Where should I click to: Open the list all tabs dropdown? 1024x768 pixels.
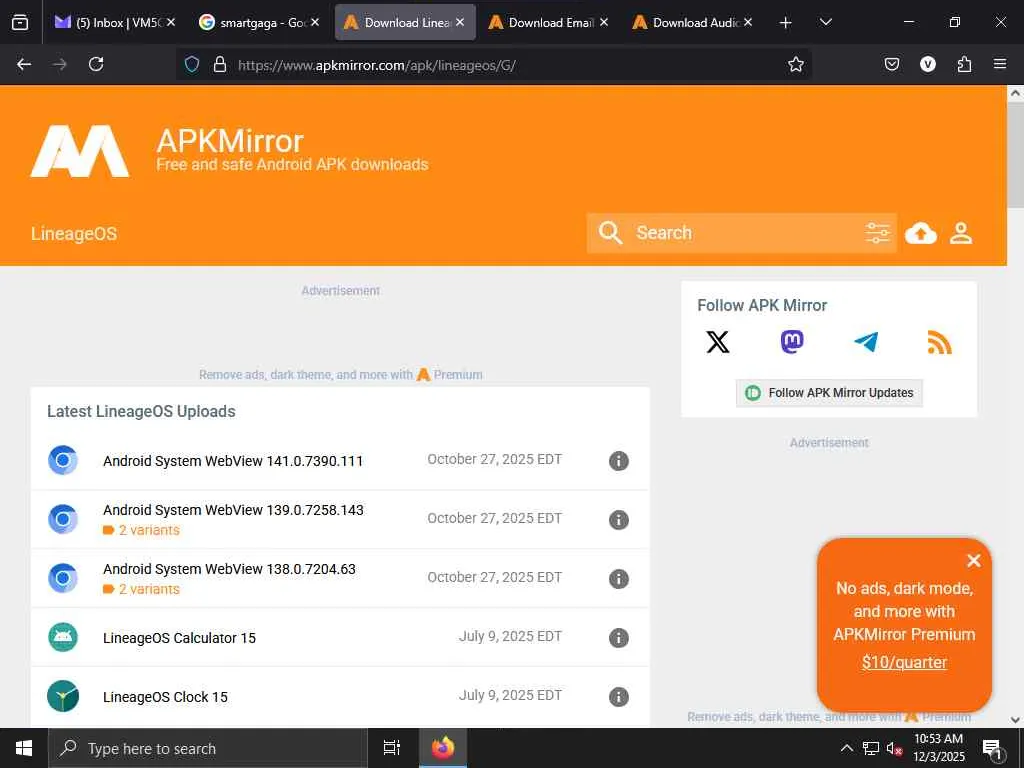pyautogui.click(x=825, y=22)
